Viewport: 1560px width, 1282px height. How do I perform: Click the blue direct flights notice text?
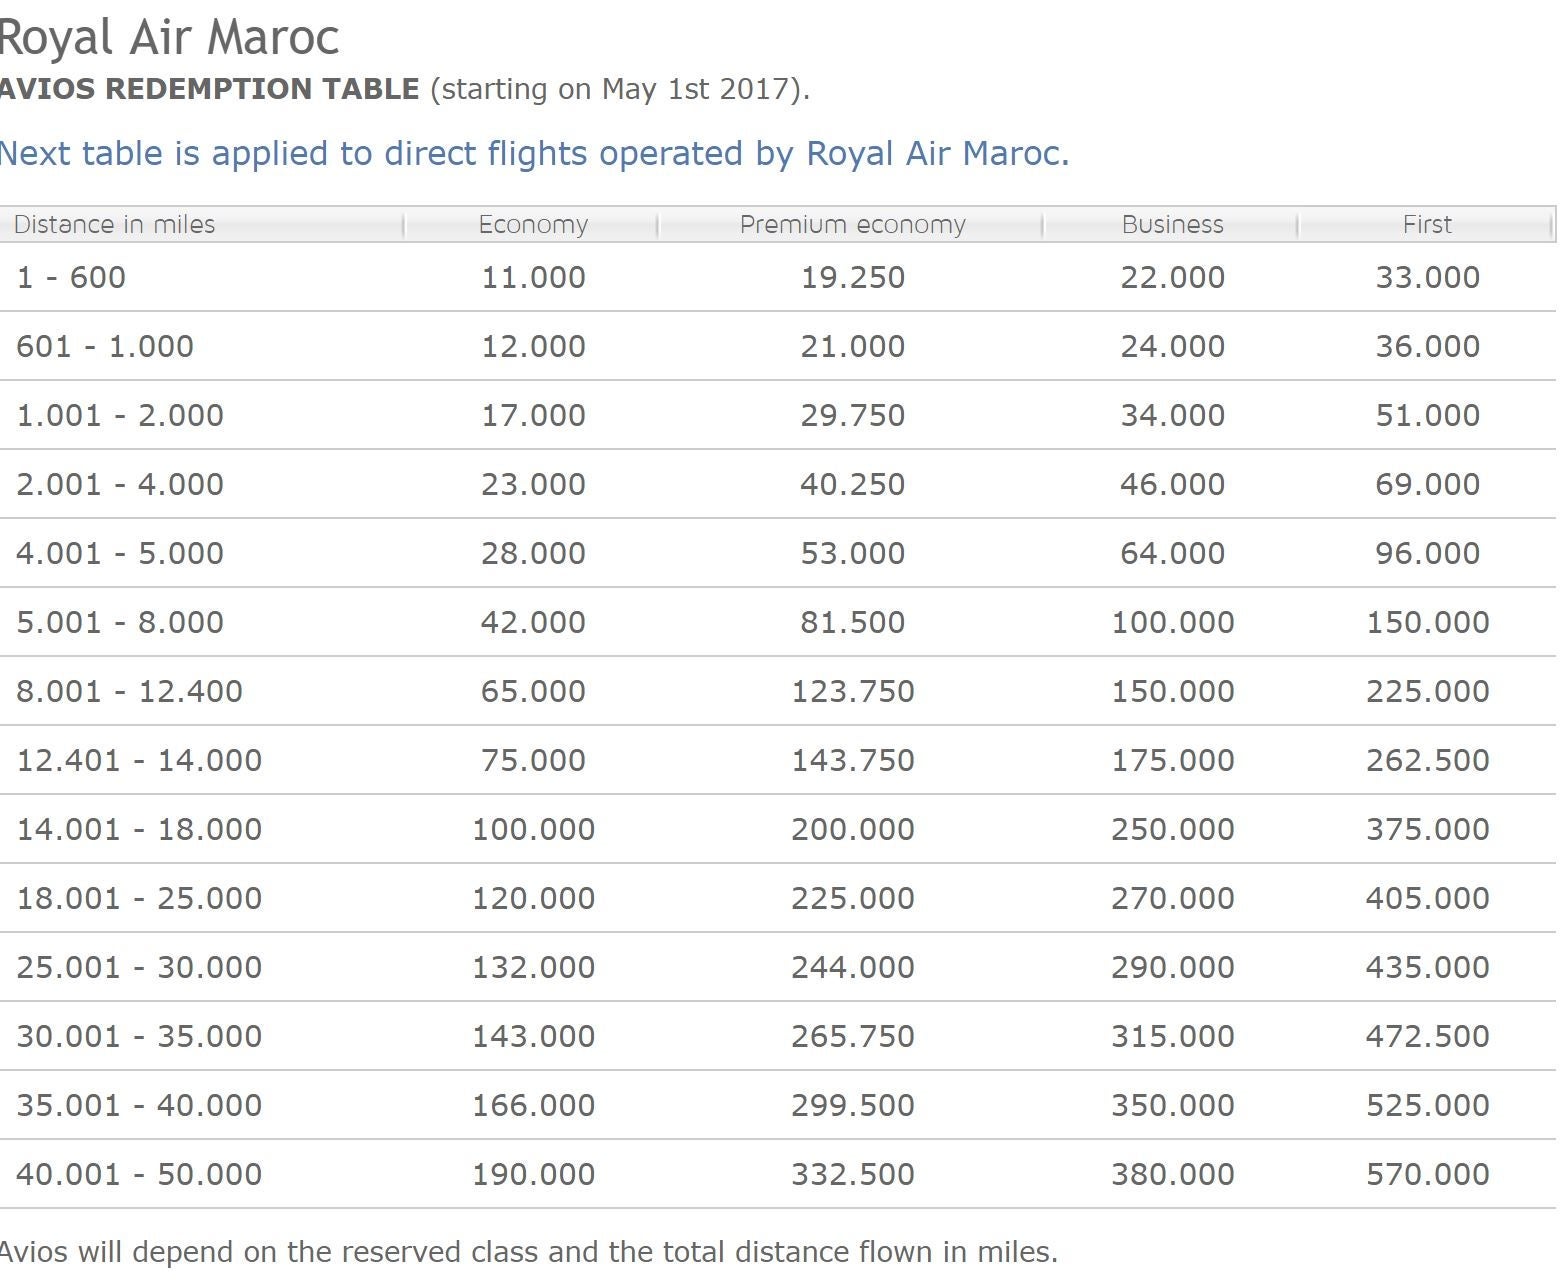pos(534,153)
